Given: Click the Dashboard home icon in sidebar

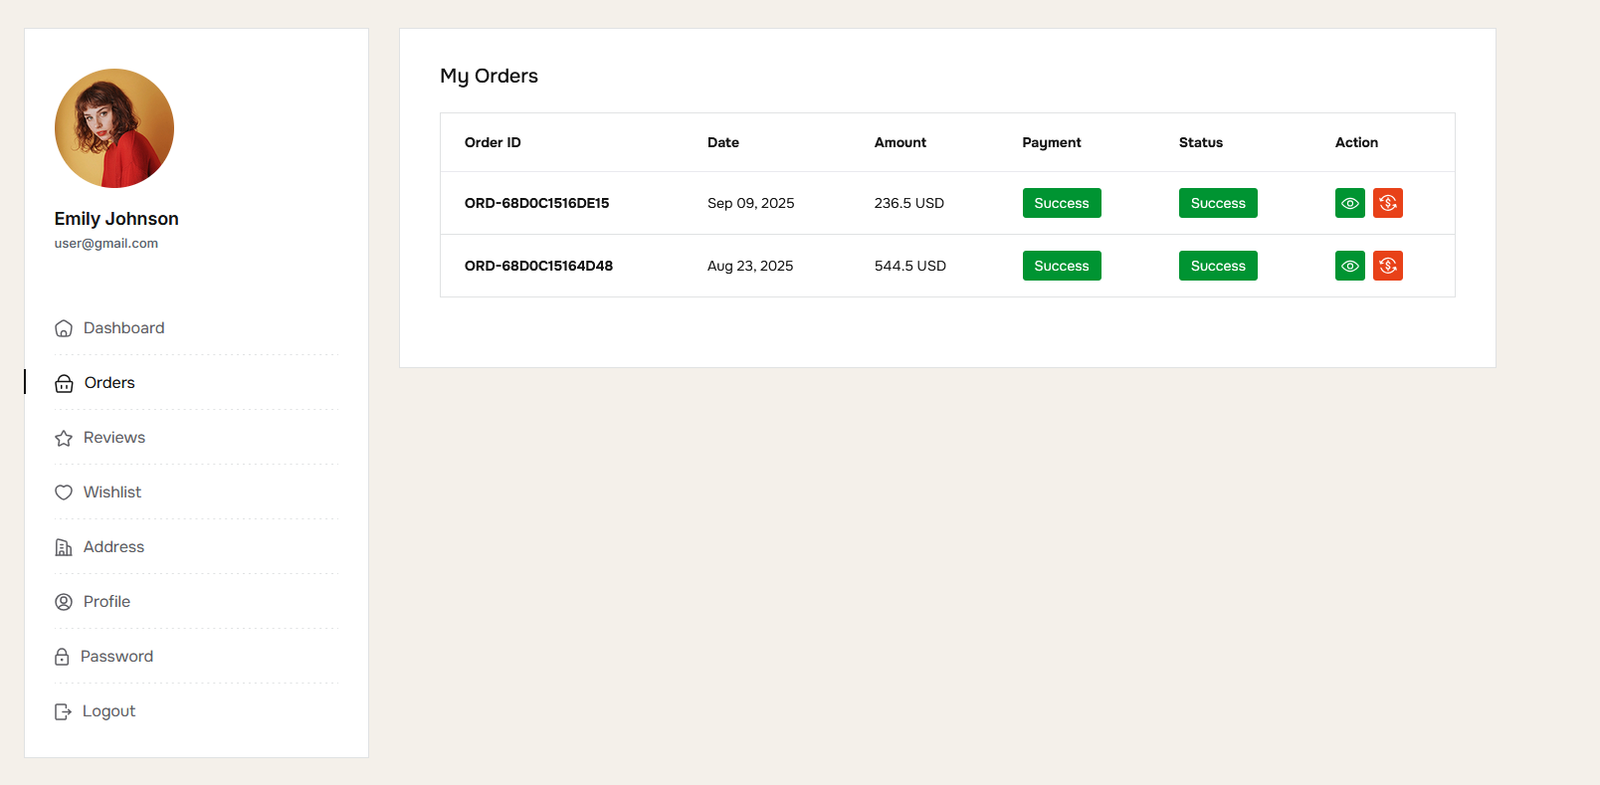Looking at the screenshot, I should 64,328.
